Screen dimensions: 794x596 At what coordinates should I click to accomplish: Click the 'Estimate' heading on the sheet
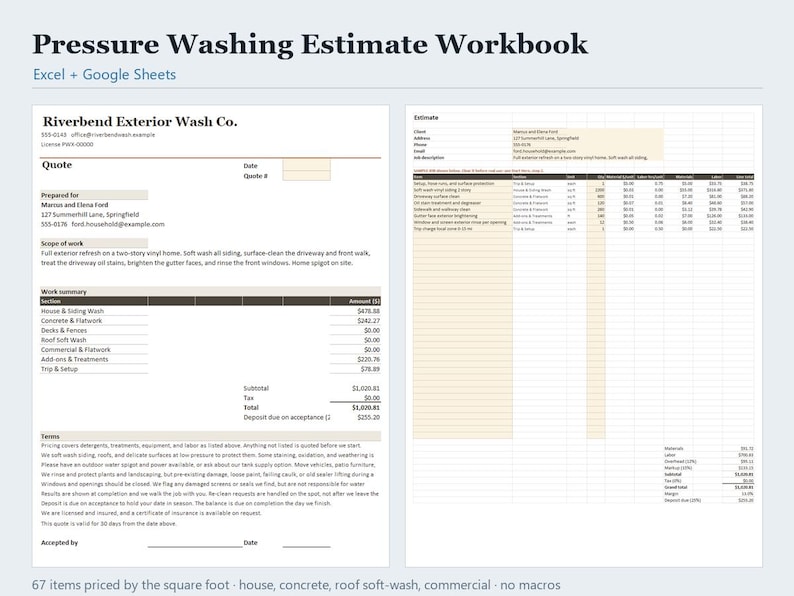pos(426,117)
